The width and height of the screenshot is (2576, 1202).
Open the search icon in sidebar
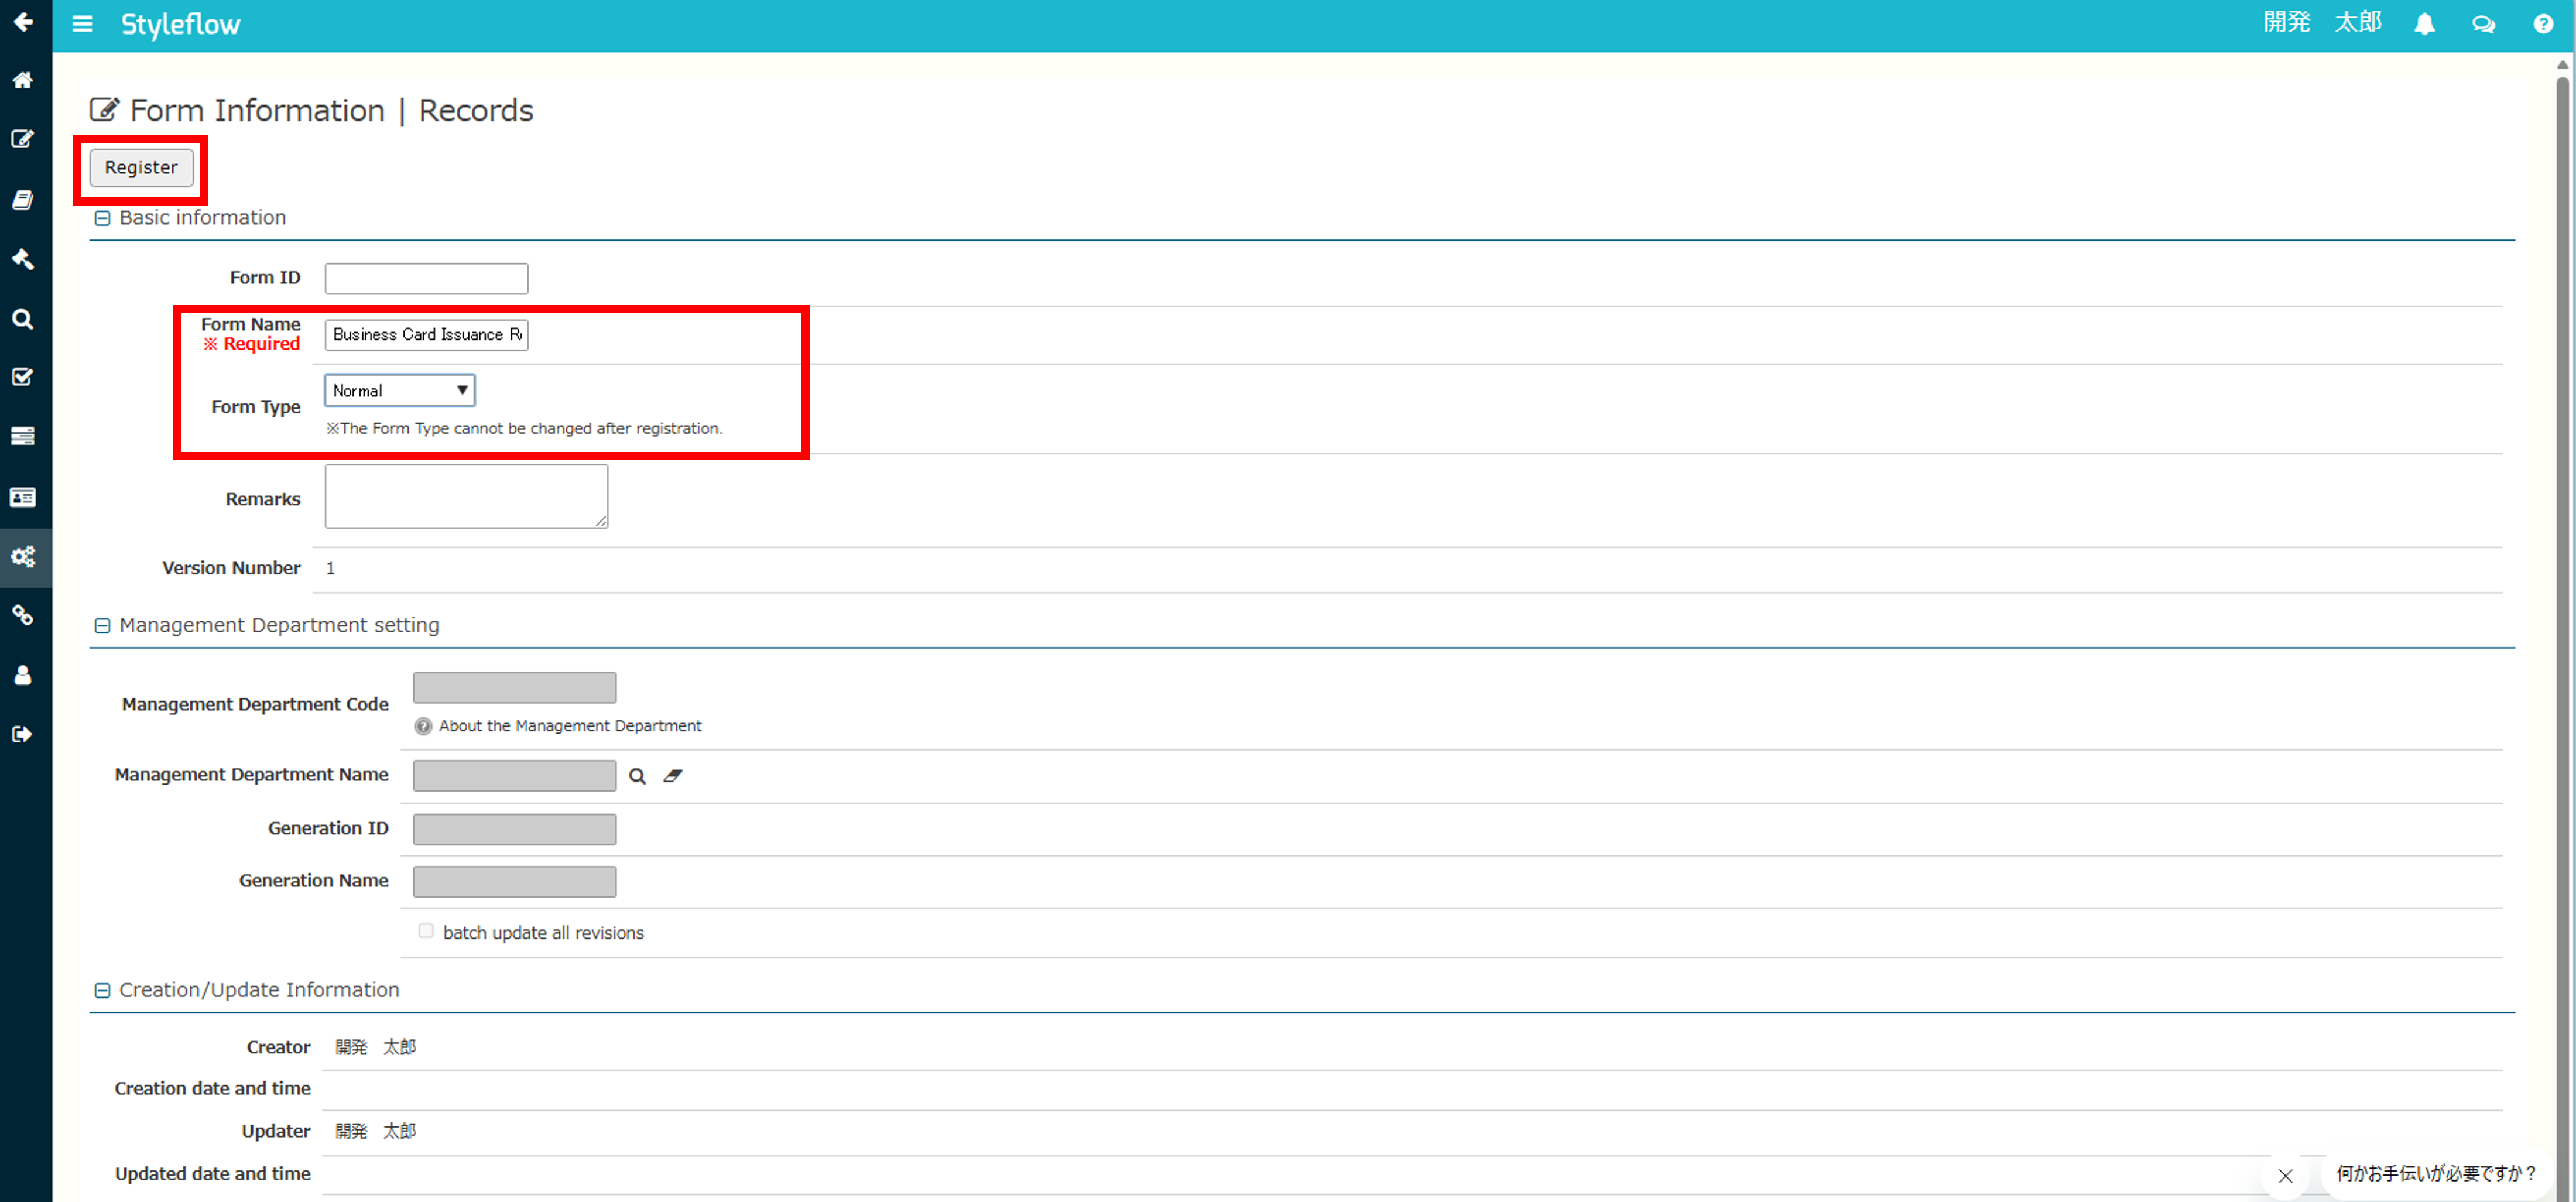tap(23, 319)
